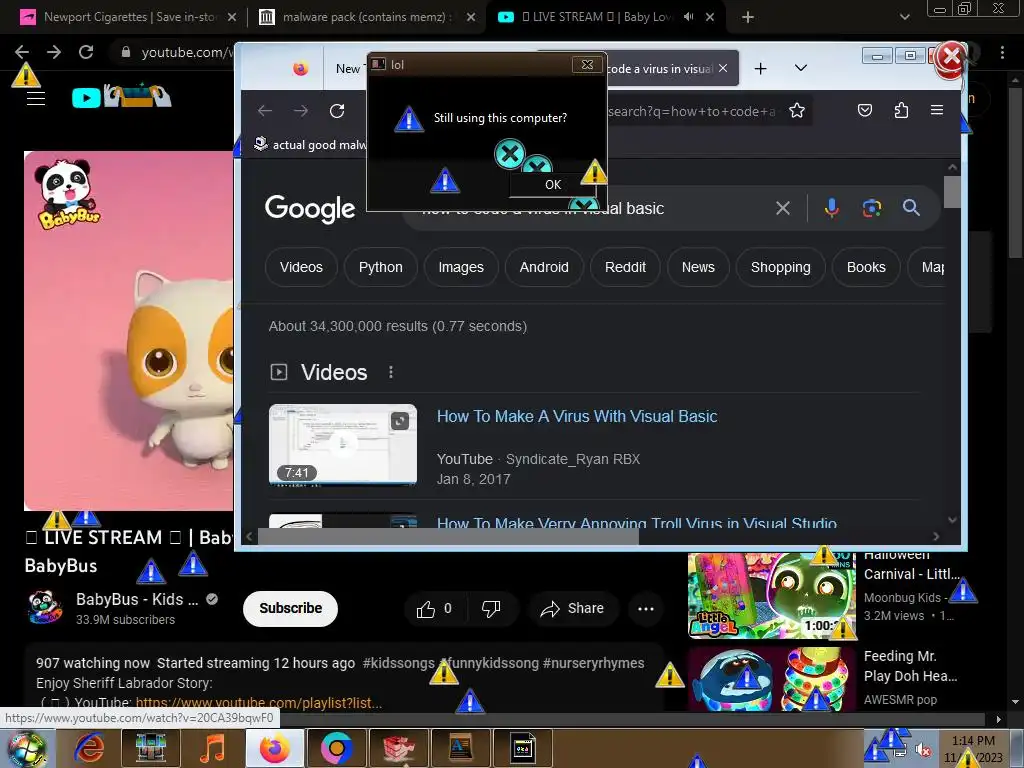Open How To Make A Virus With Visual Basic
This screenshot has width=1024, height=768.
pos(577,417)
